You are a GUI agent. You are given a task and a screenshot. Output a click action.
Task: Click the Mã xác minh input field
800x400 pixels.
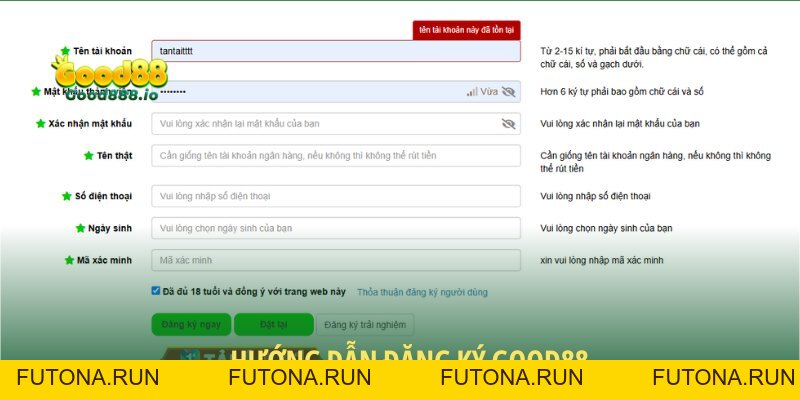click(336, 260)
